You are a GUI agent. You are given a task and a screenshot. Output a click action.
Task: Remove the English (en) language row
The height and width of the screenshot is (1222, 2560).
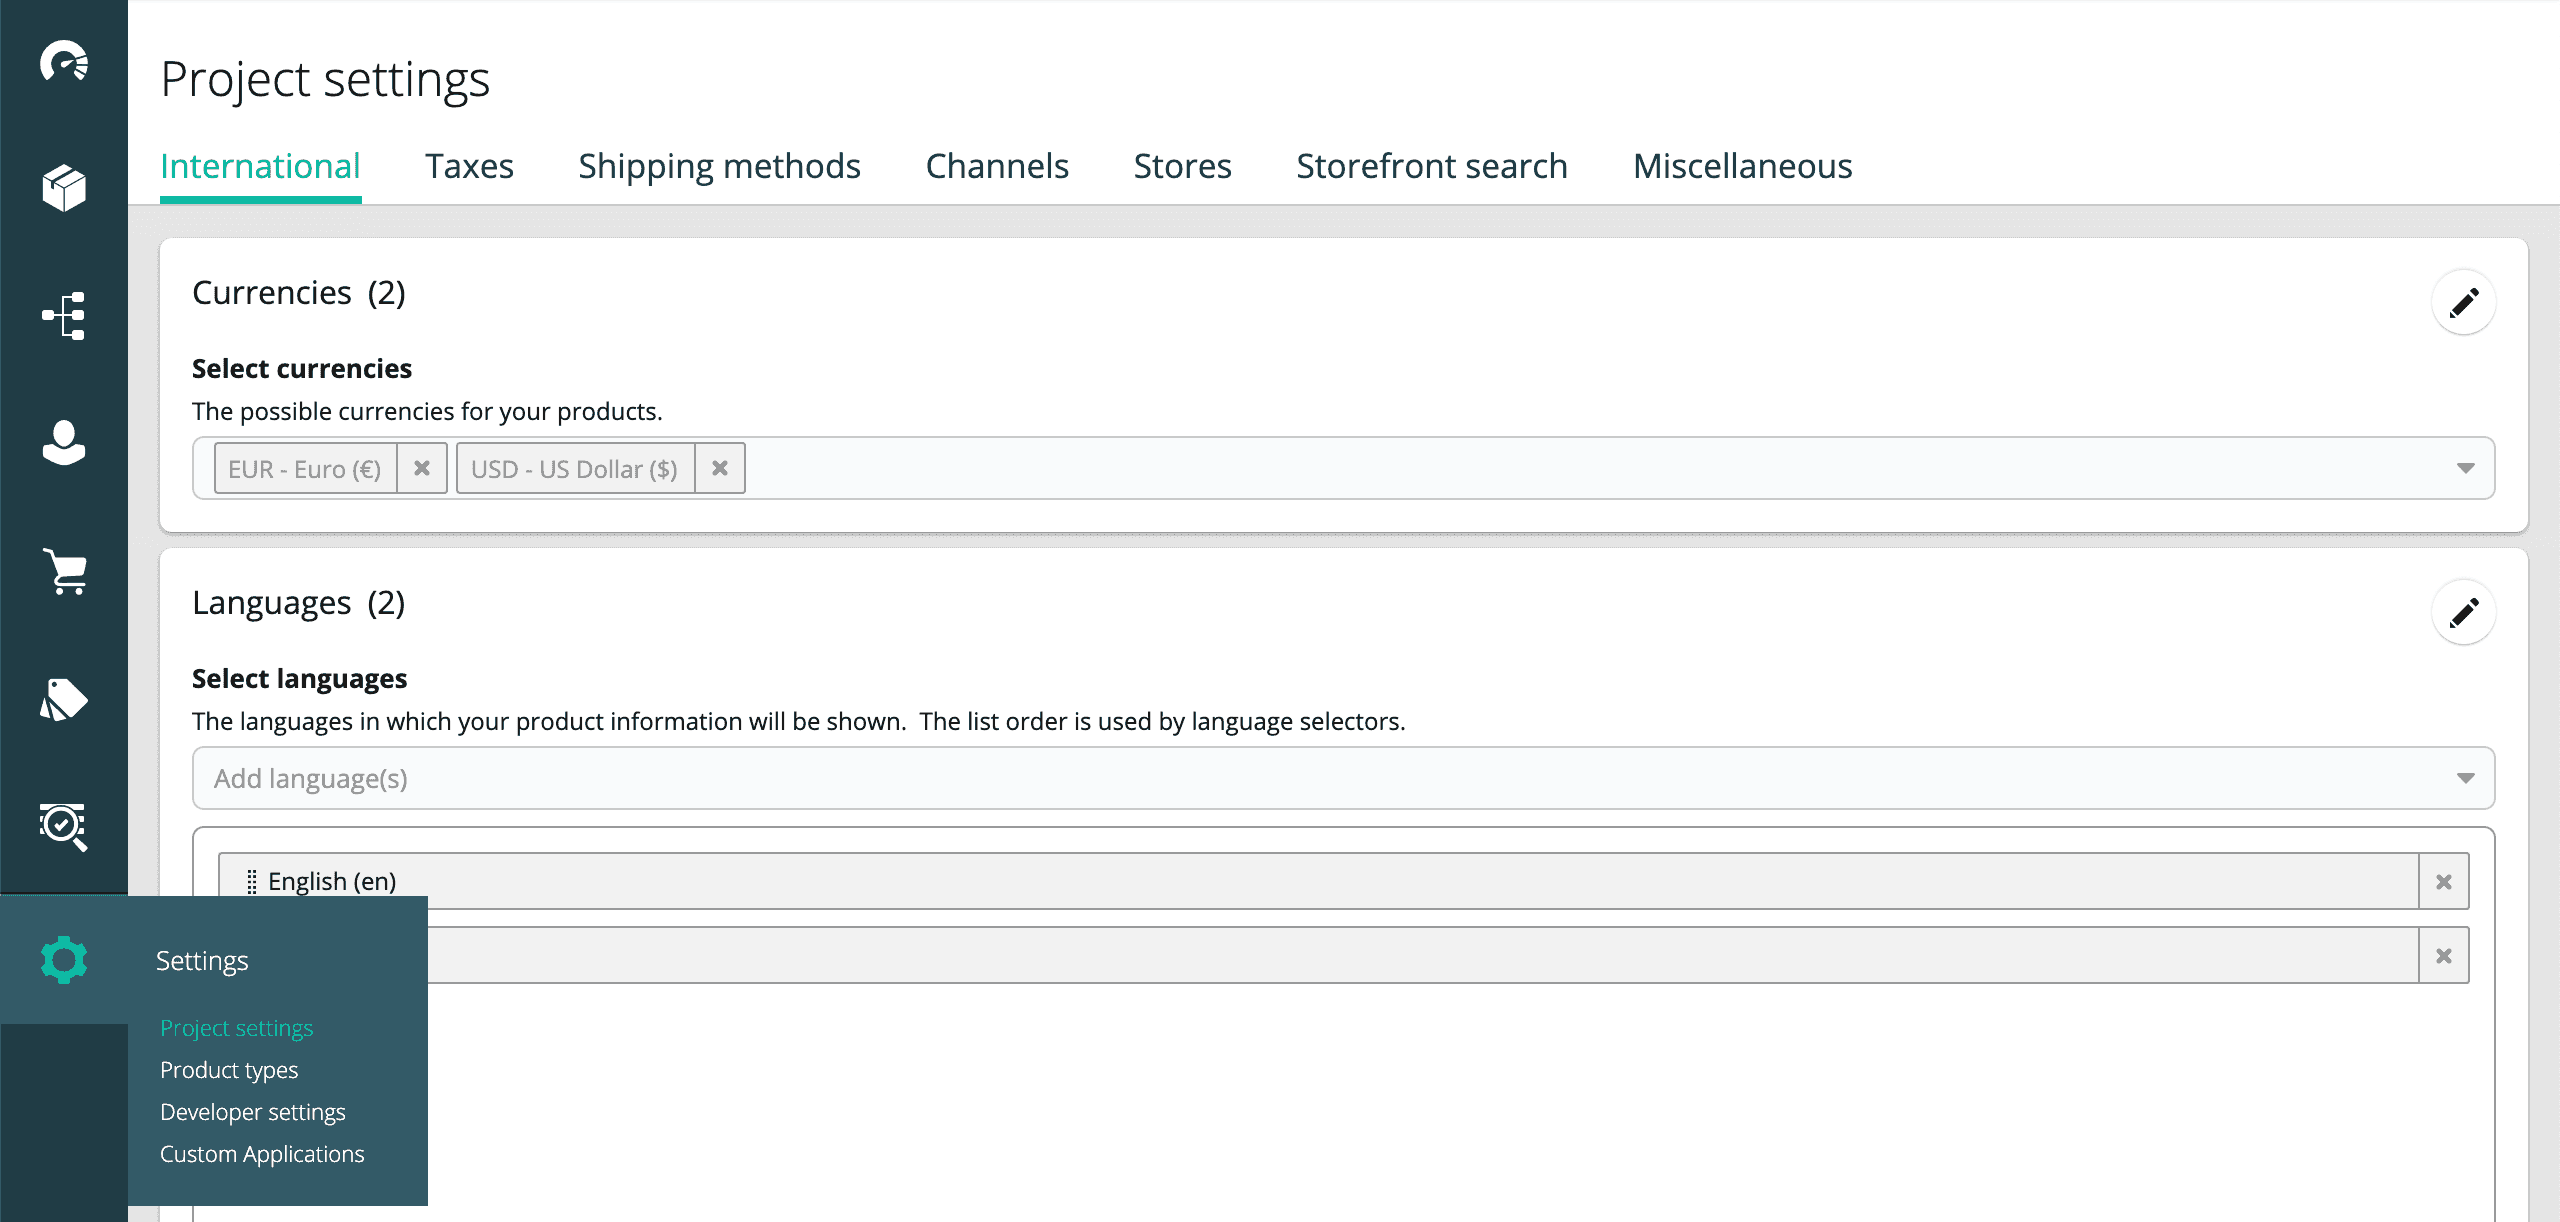[x=2443, y=882]
